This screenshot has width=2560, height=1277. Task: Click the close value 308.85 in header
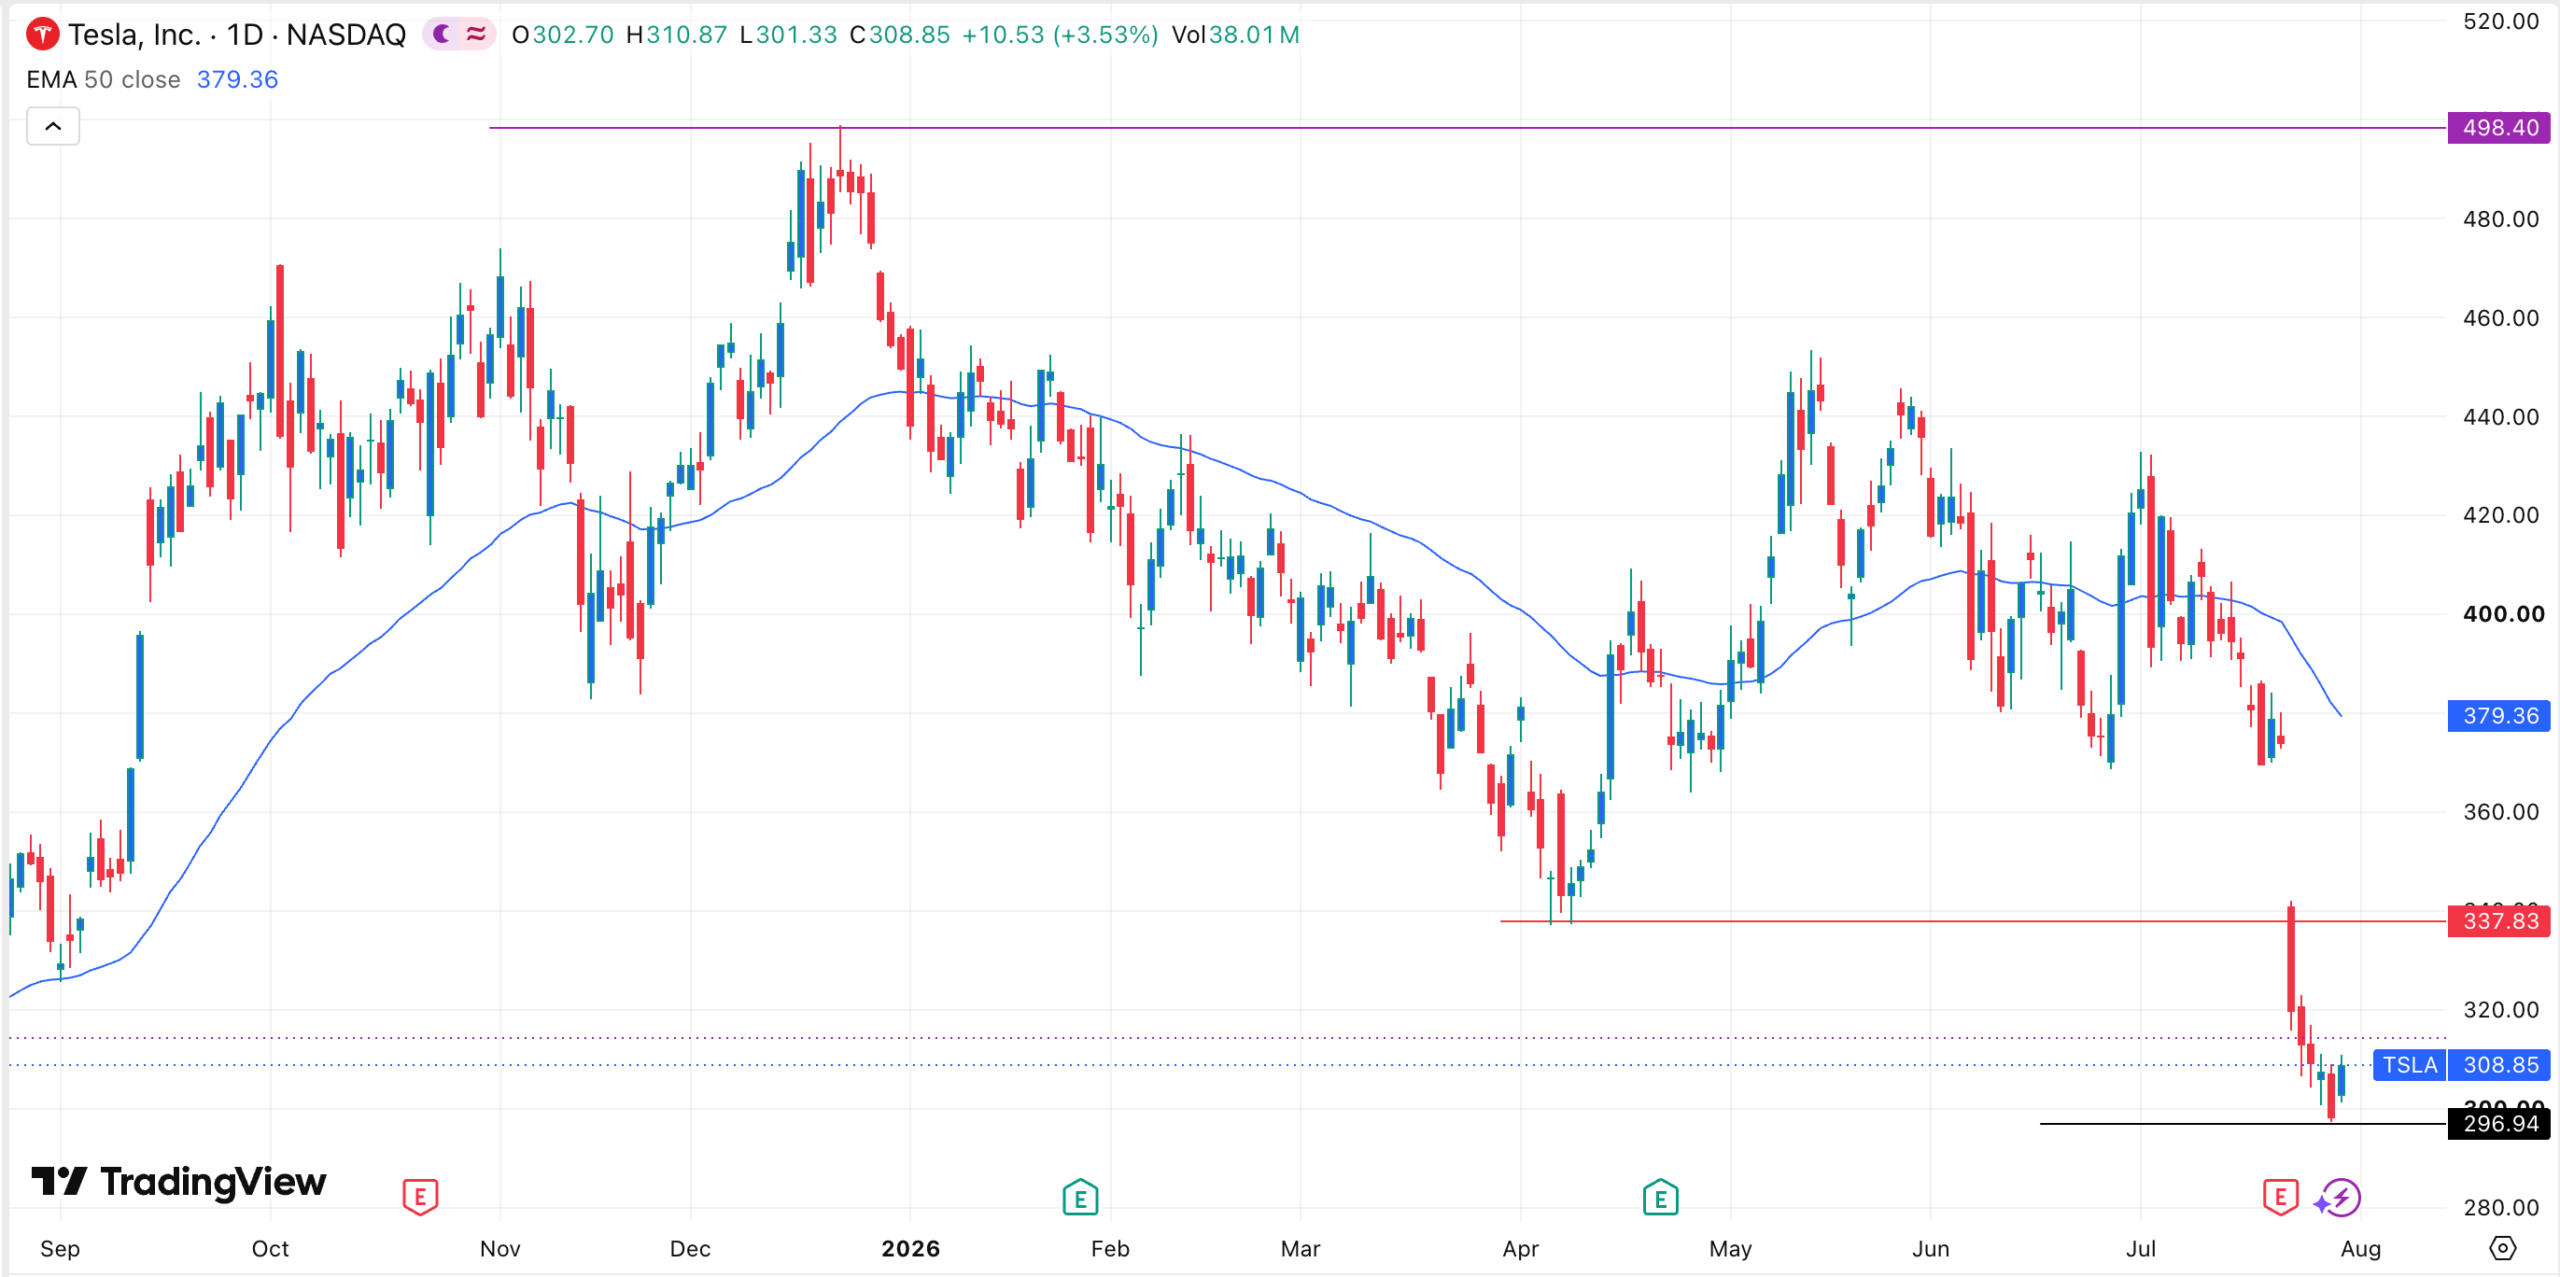tap(909, 35)
